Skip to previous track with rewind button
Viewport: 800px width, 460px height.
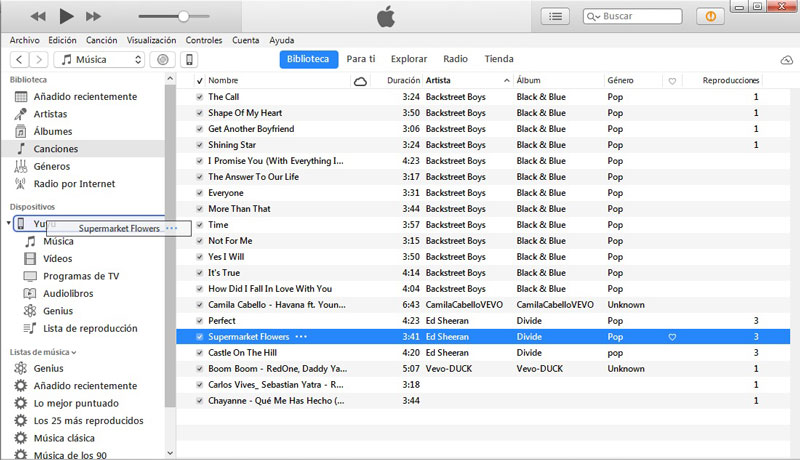(38, 16)
